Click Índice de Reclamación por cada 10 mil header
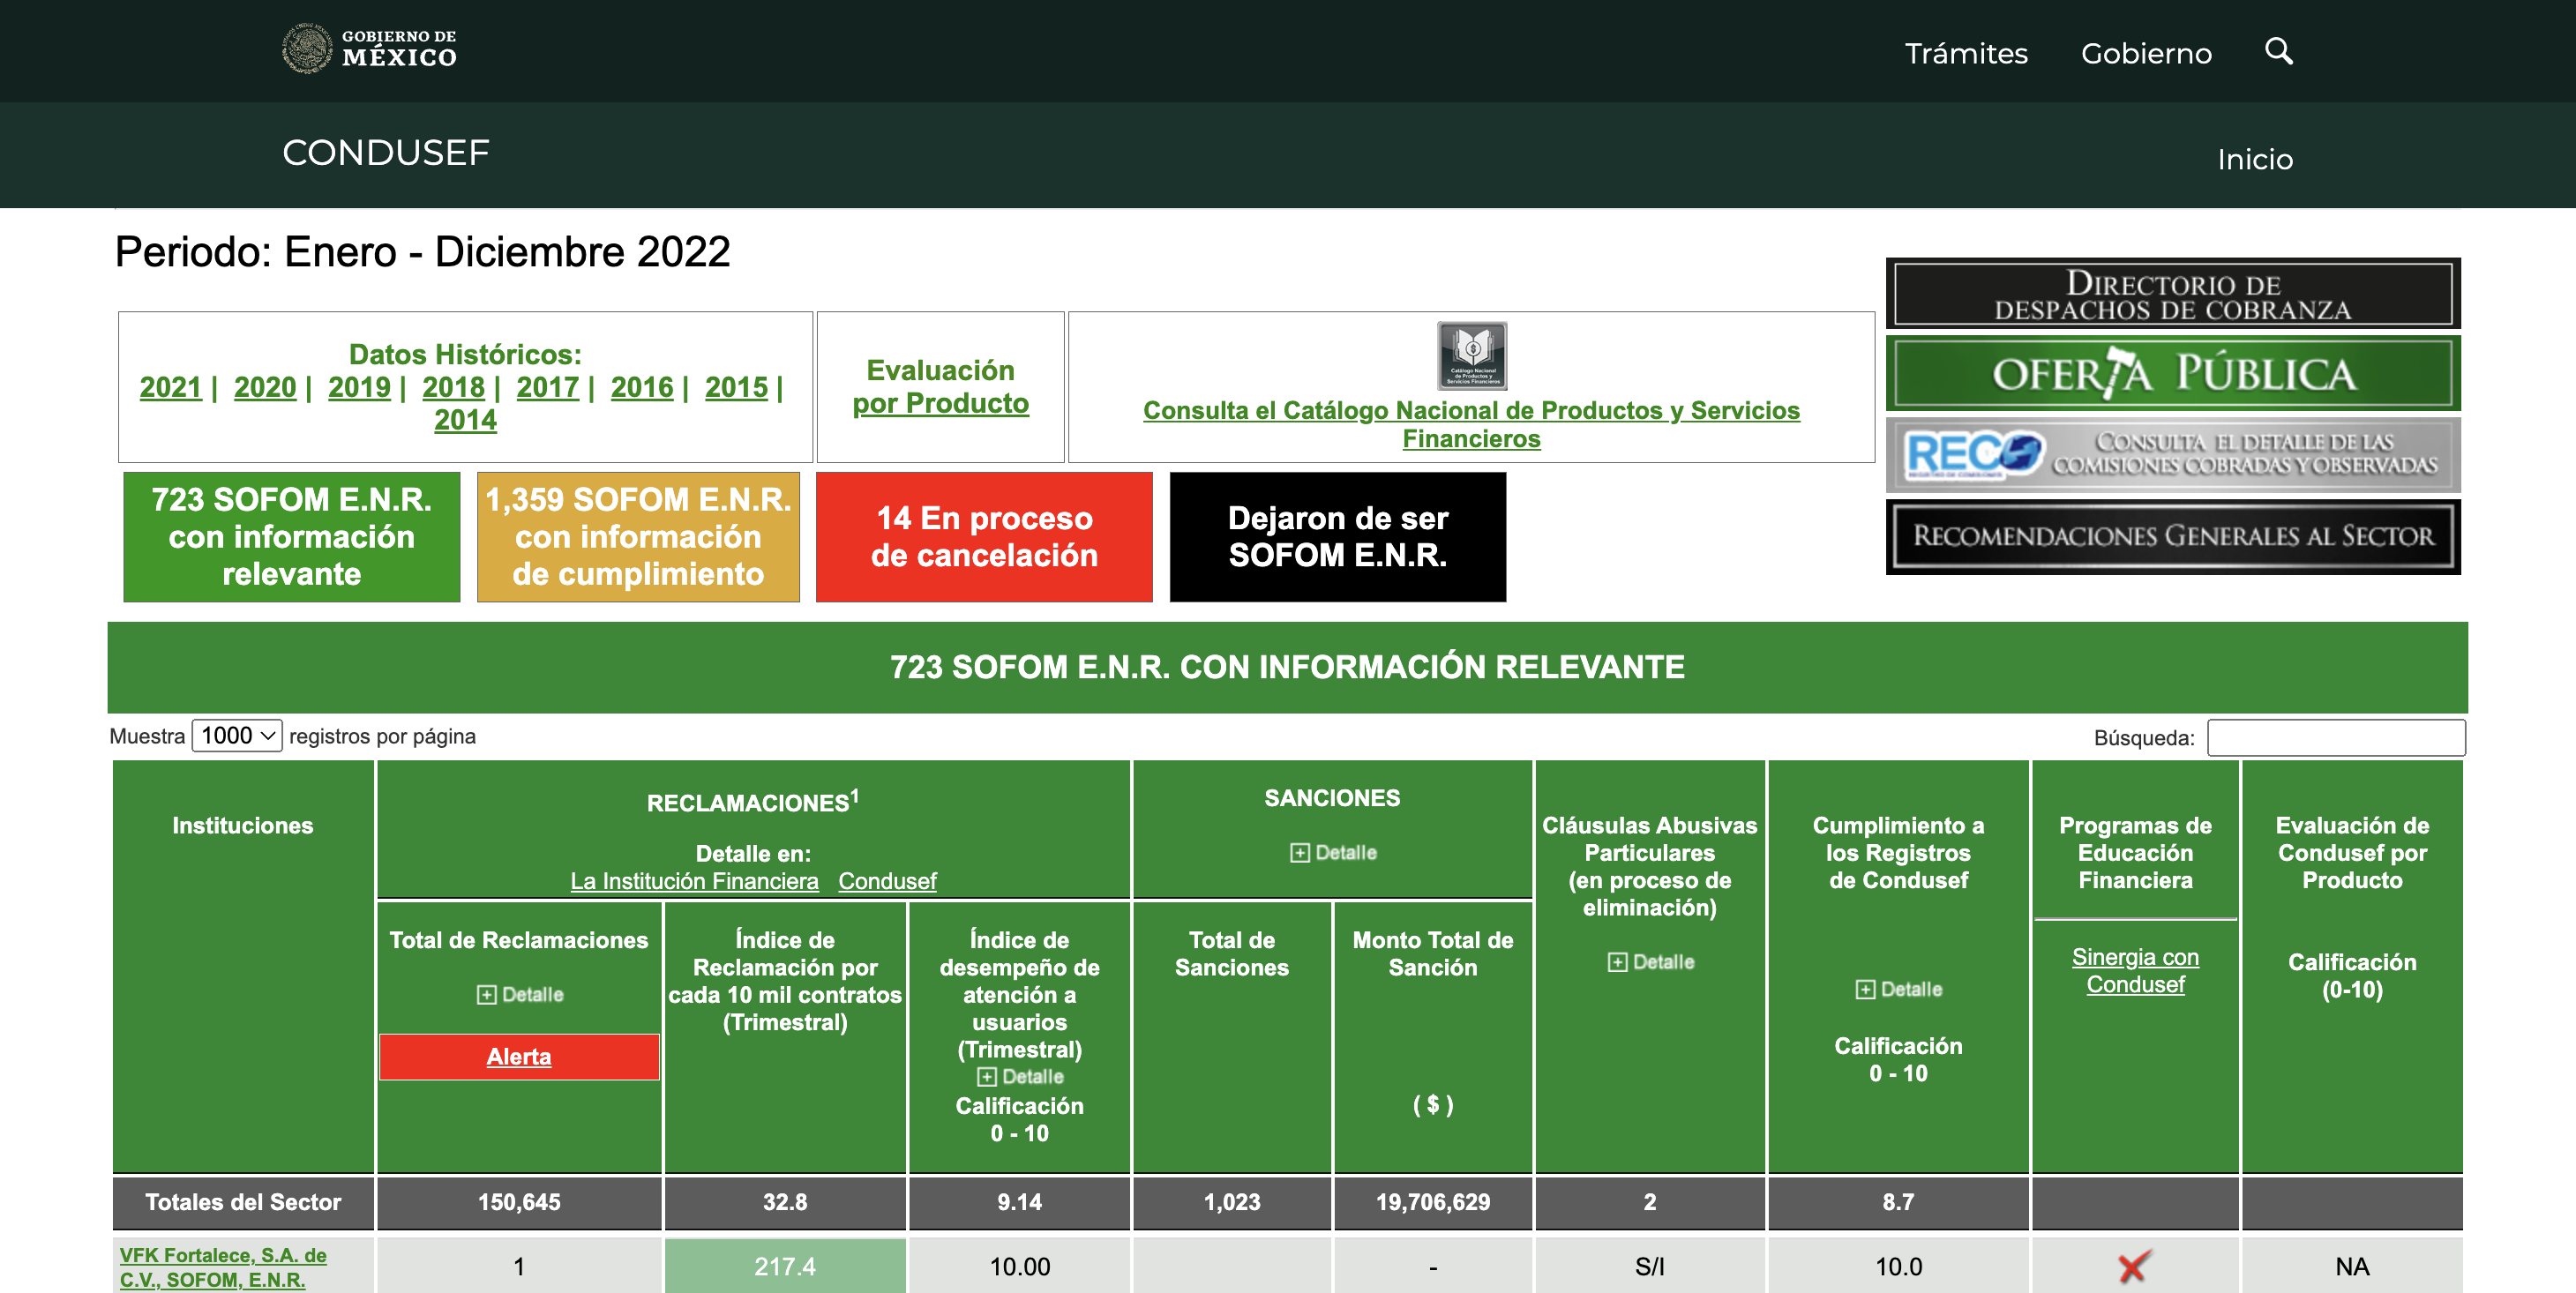 (785, 981)
